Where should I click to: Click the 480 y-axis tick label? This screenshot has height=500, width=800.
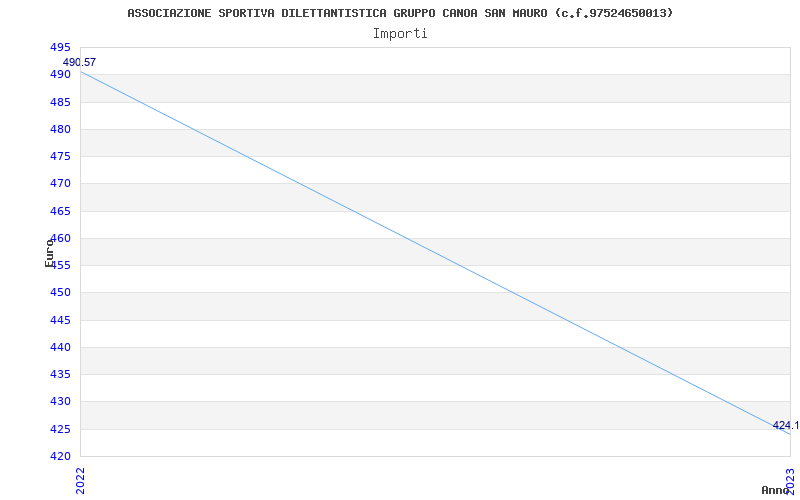(60, 129)
